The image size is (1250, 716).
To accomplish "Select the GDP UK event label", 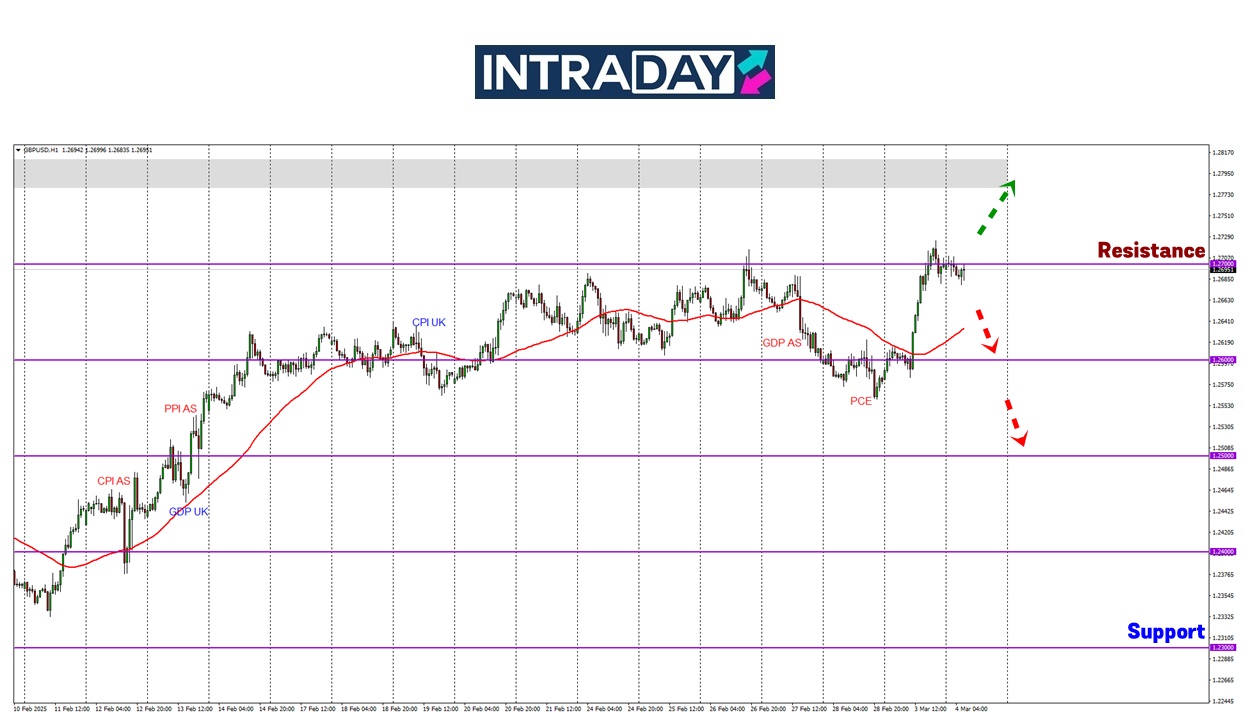I will click(189, 511).
